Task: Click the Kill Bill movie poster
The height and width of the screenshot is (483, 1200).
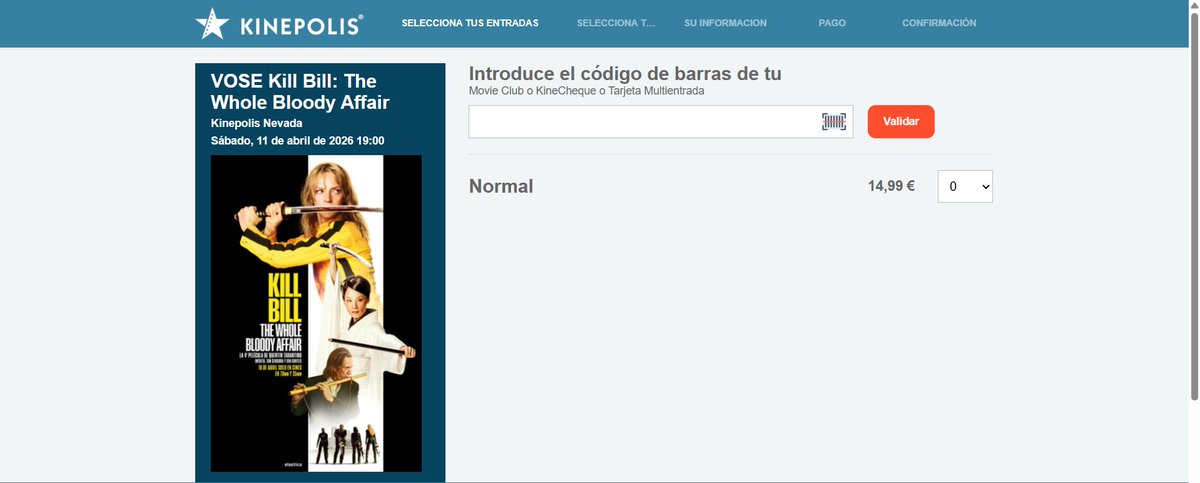Action: (316, 313)
